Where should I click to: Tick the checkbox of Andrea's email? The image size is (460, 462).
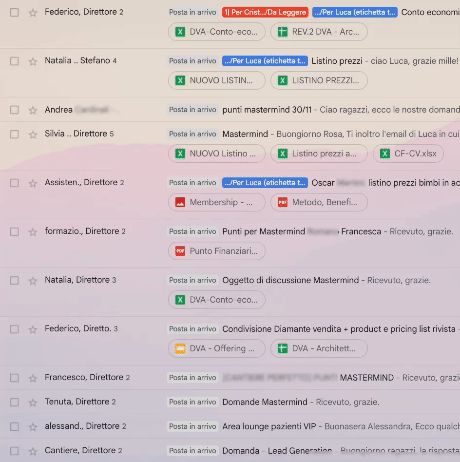(x=14, y=110)
